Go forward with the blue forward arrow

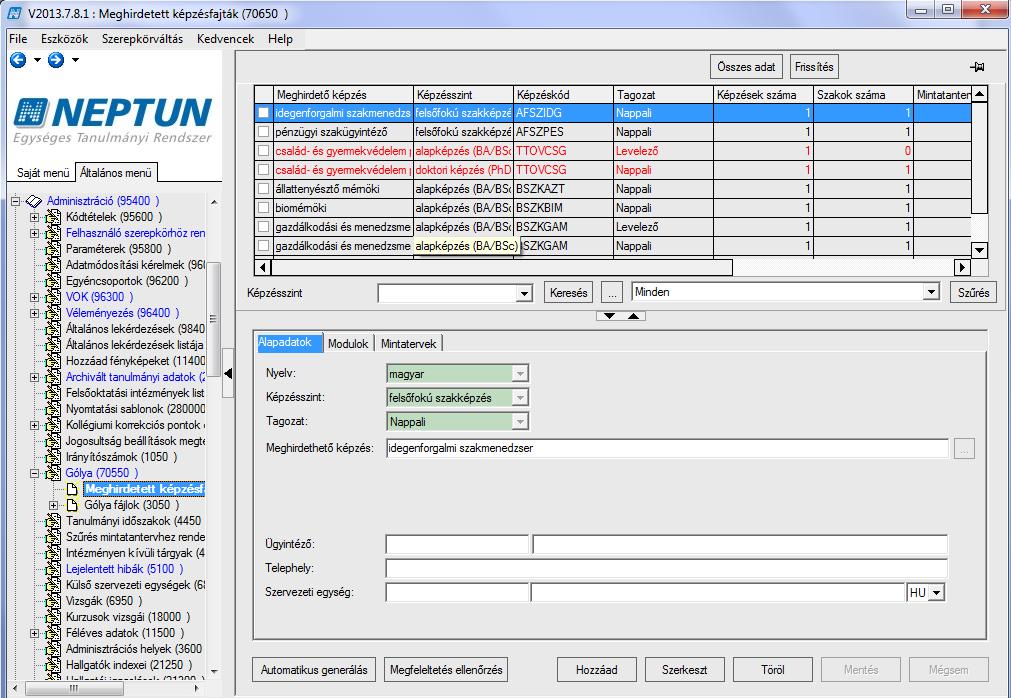click(x=56, y=60)
